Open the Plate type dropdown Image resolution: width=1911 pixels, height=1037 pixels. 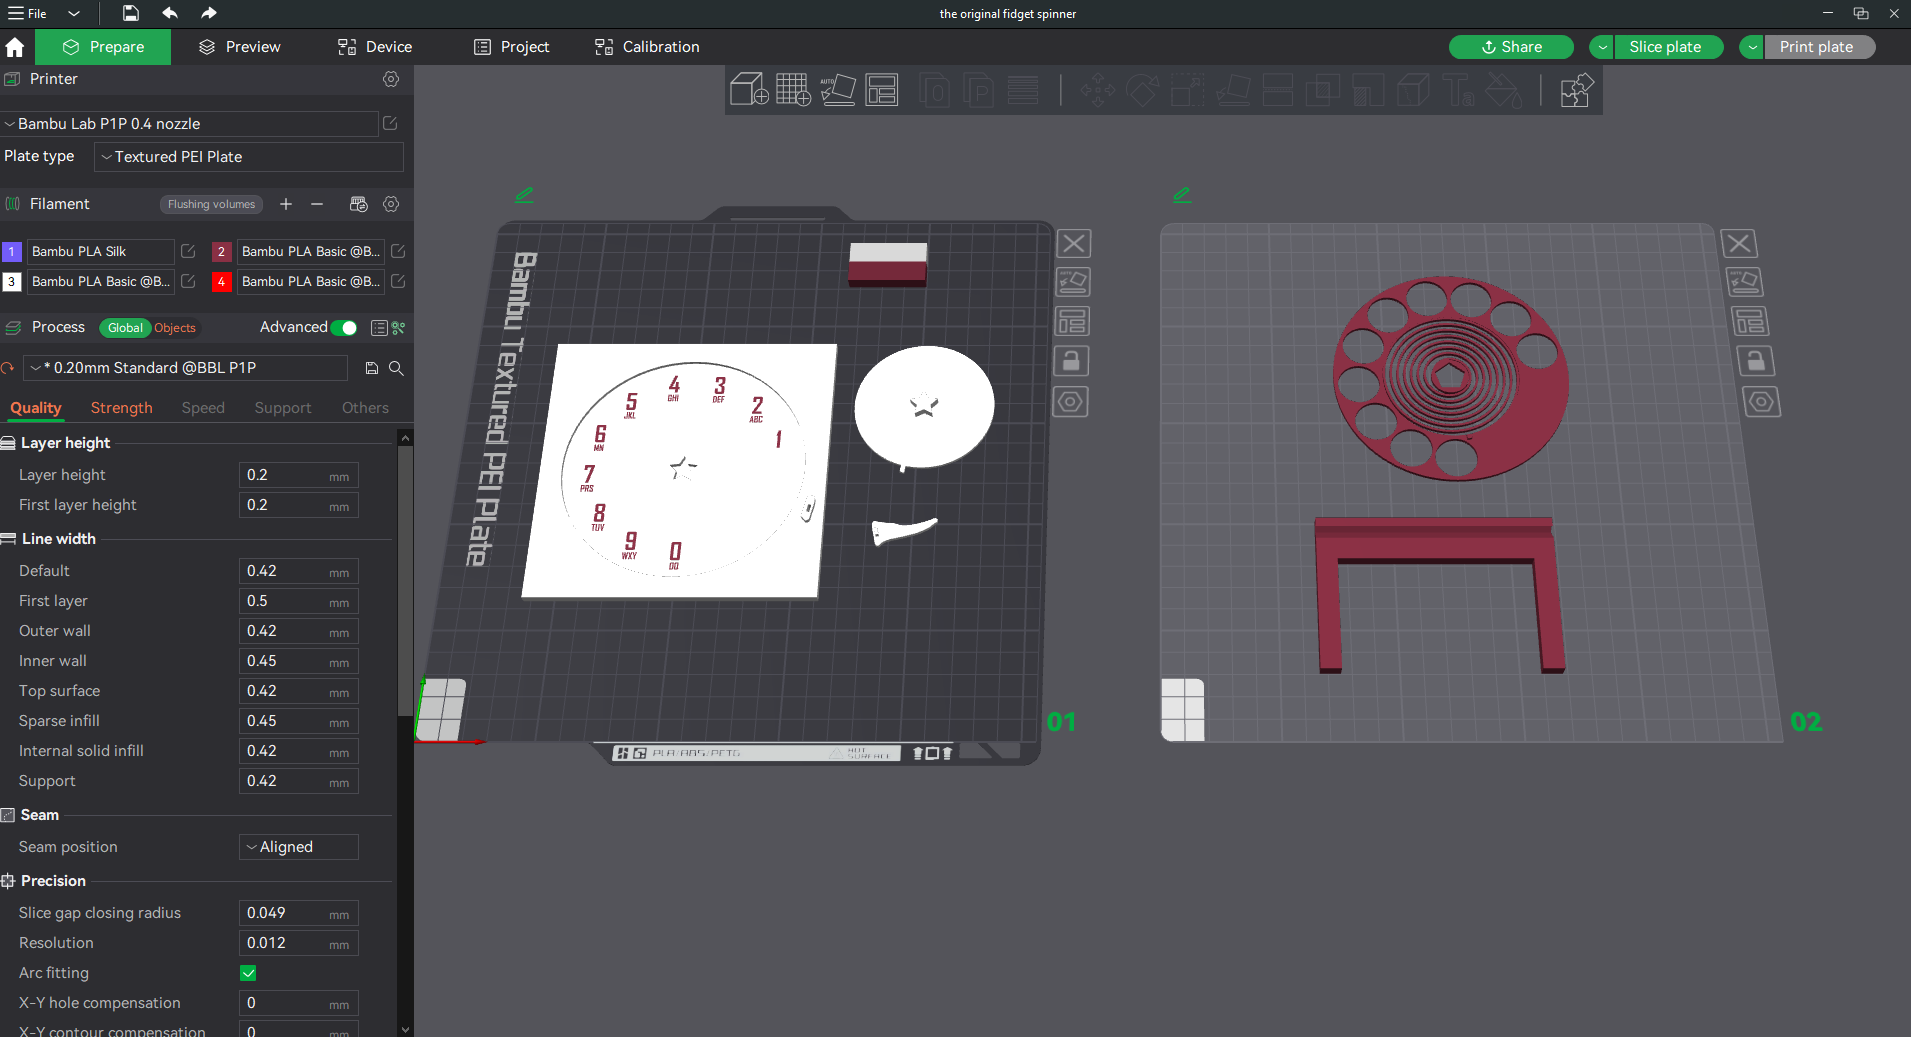[x=248, y=157]
